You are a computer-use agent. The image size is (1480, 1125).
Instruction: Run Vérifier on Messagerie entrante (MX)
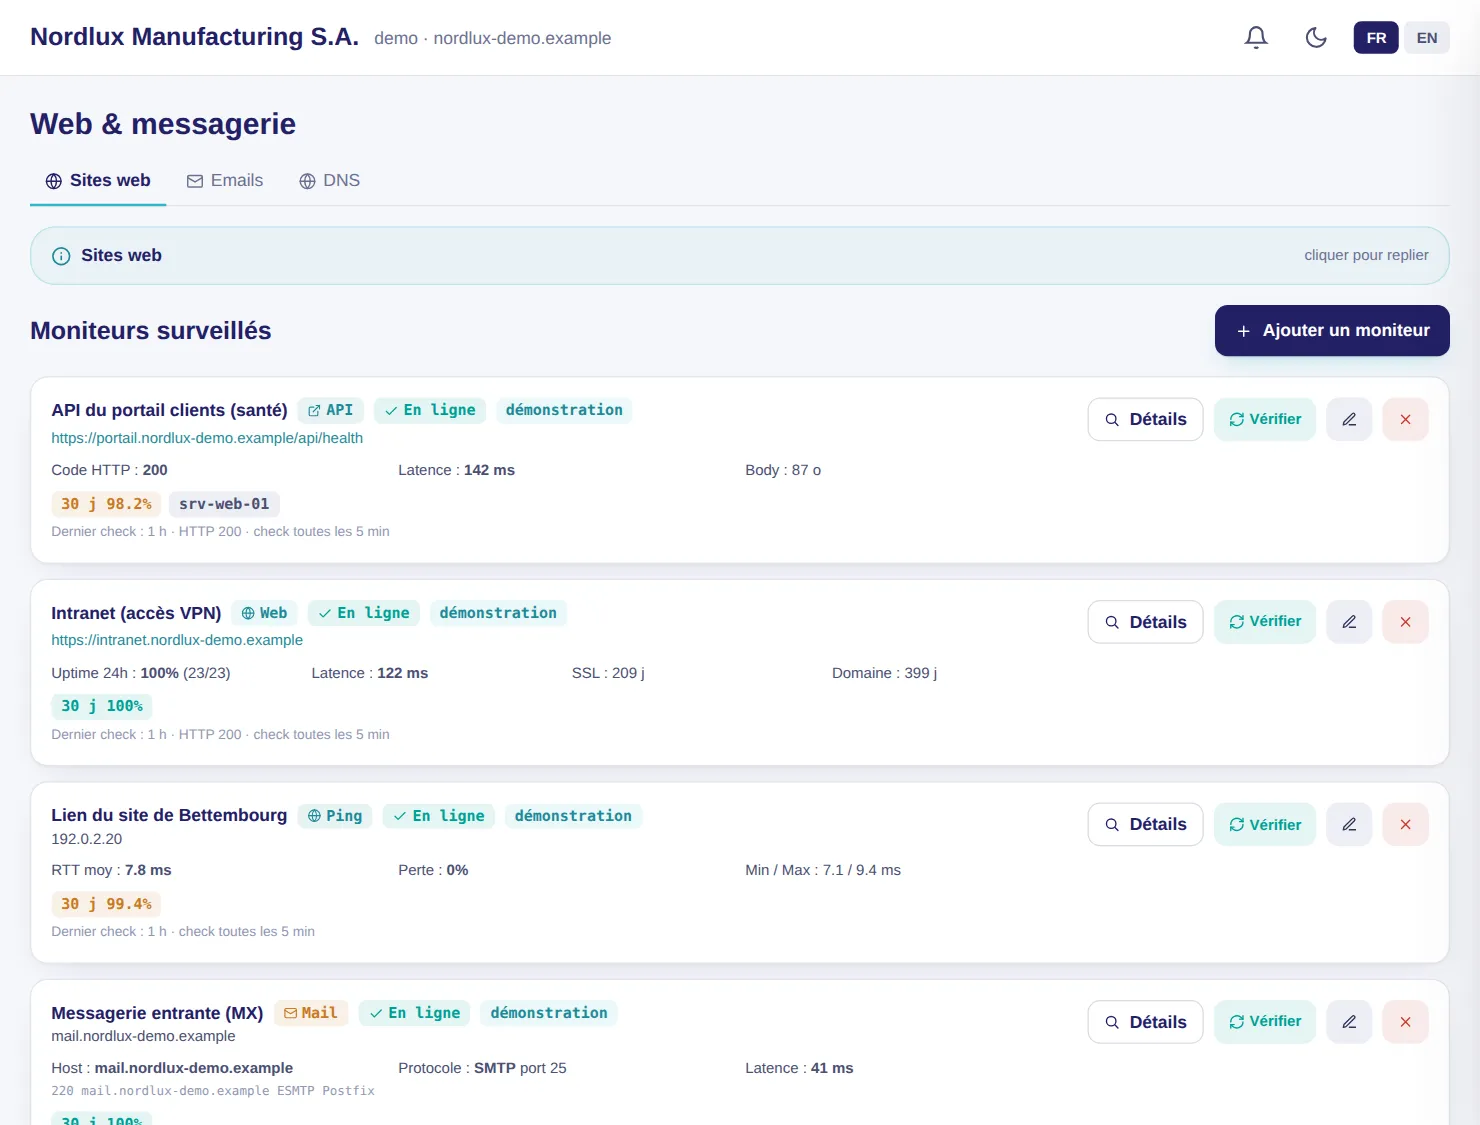[x=1265, y=1022]
